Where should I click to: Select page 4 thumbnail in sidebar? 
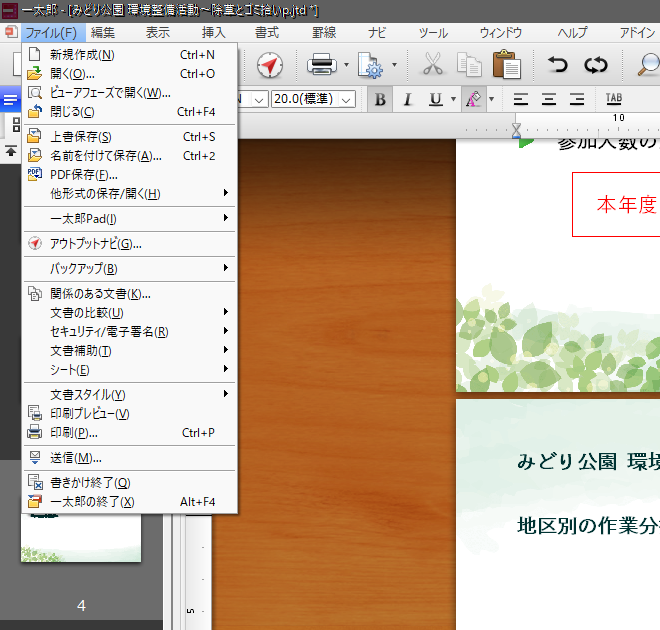point(81,537)
